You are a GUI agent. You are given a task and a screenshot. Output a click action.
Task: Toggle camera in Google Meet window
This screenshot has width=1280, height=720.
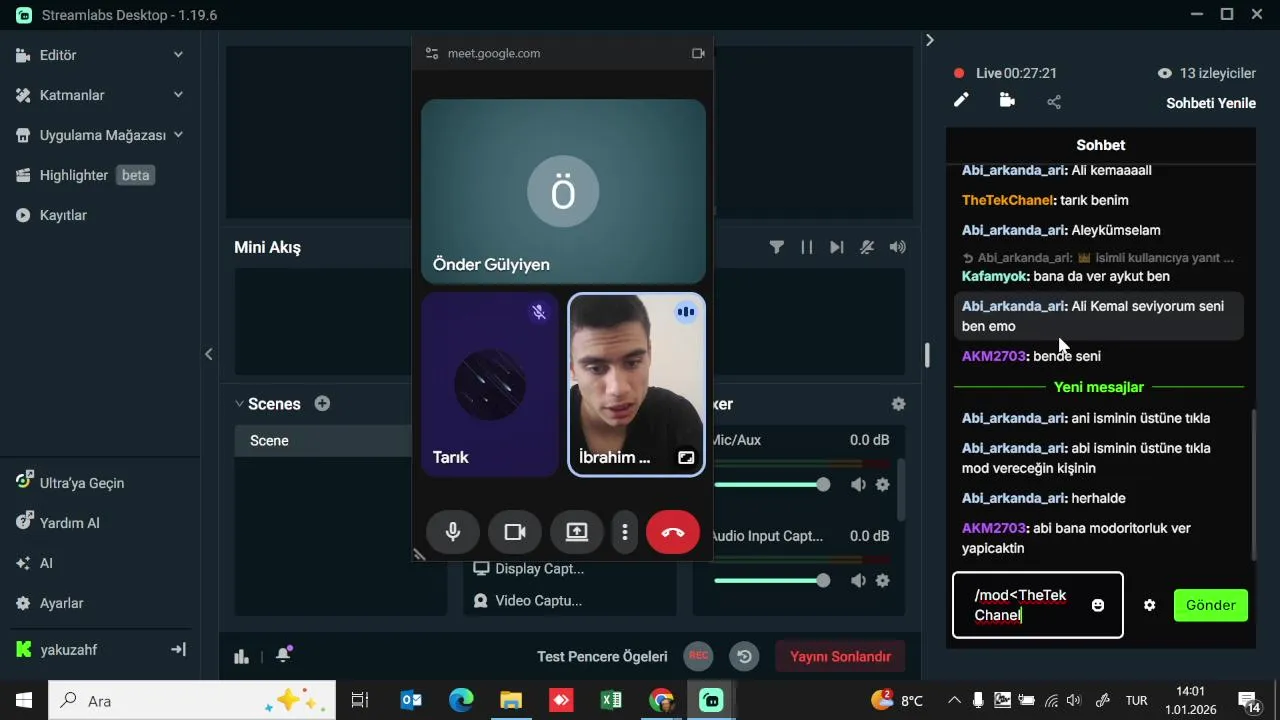click(515, 532)
